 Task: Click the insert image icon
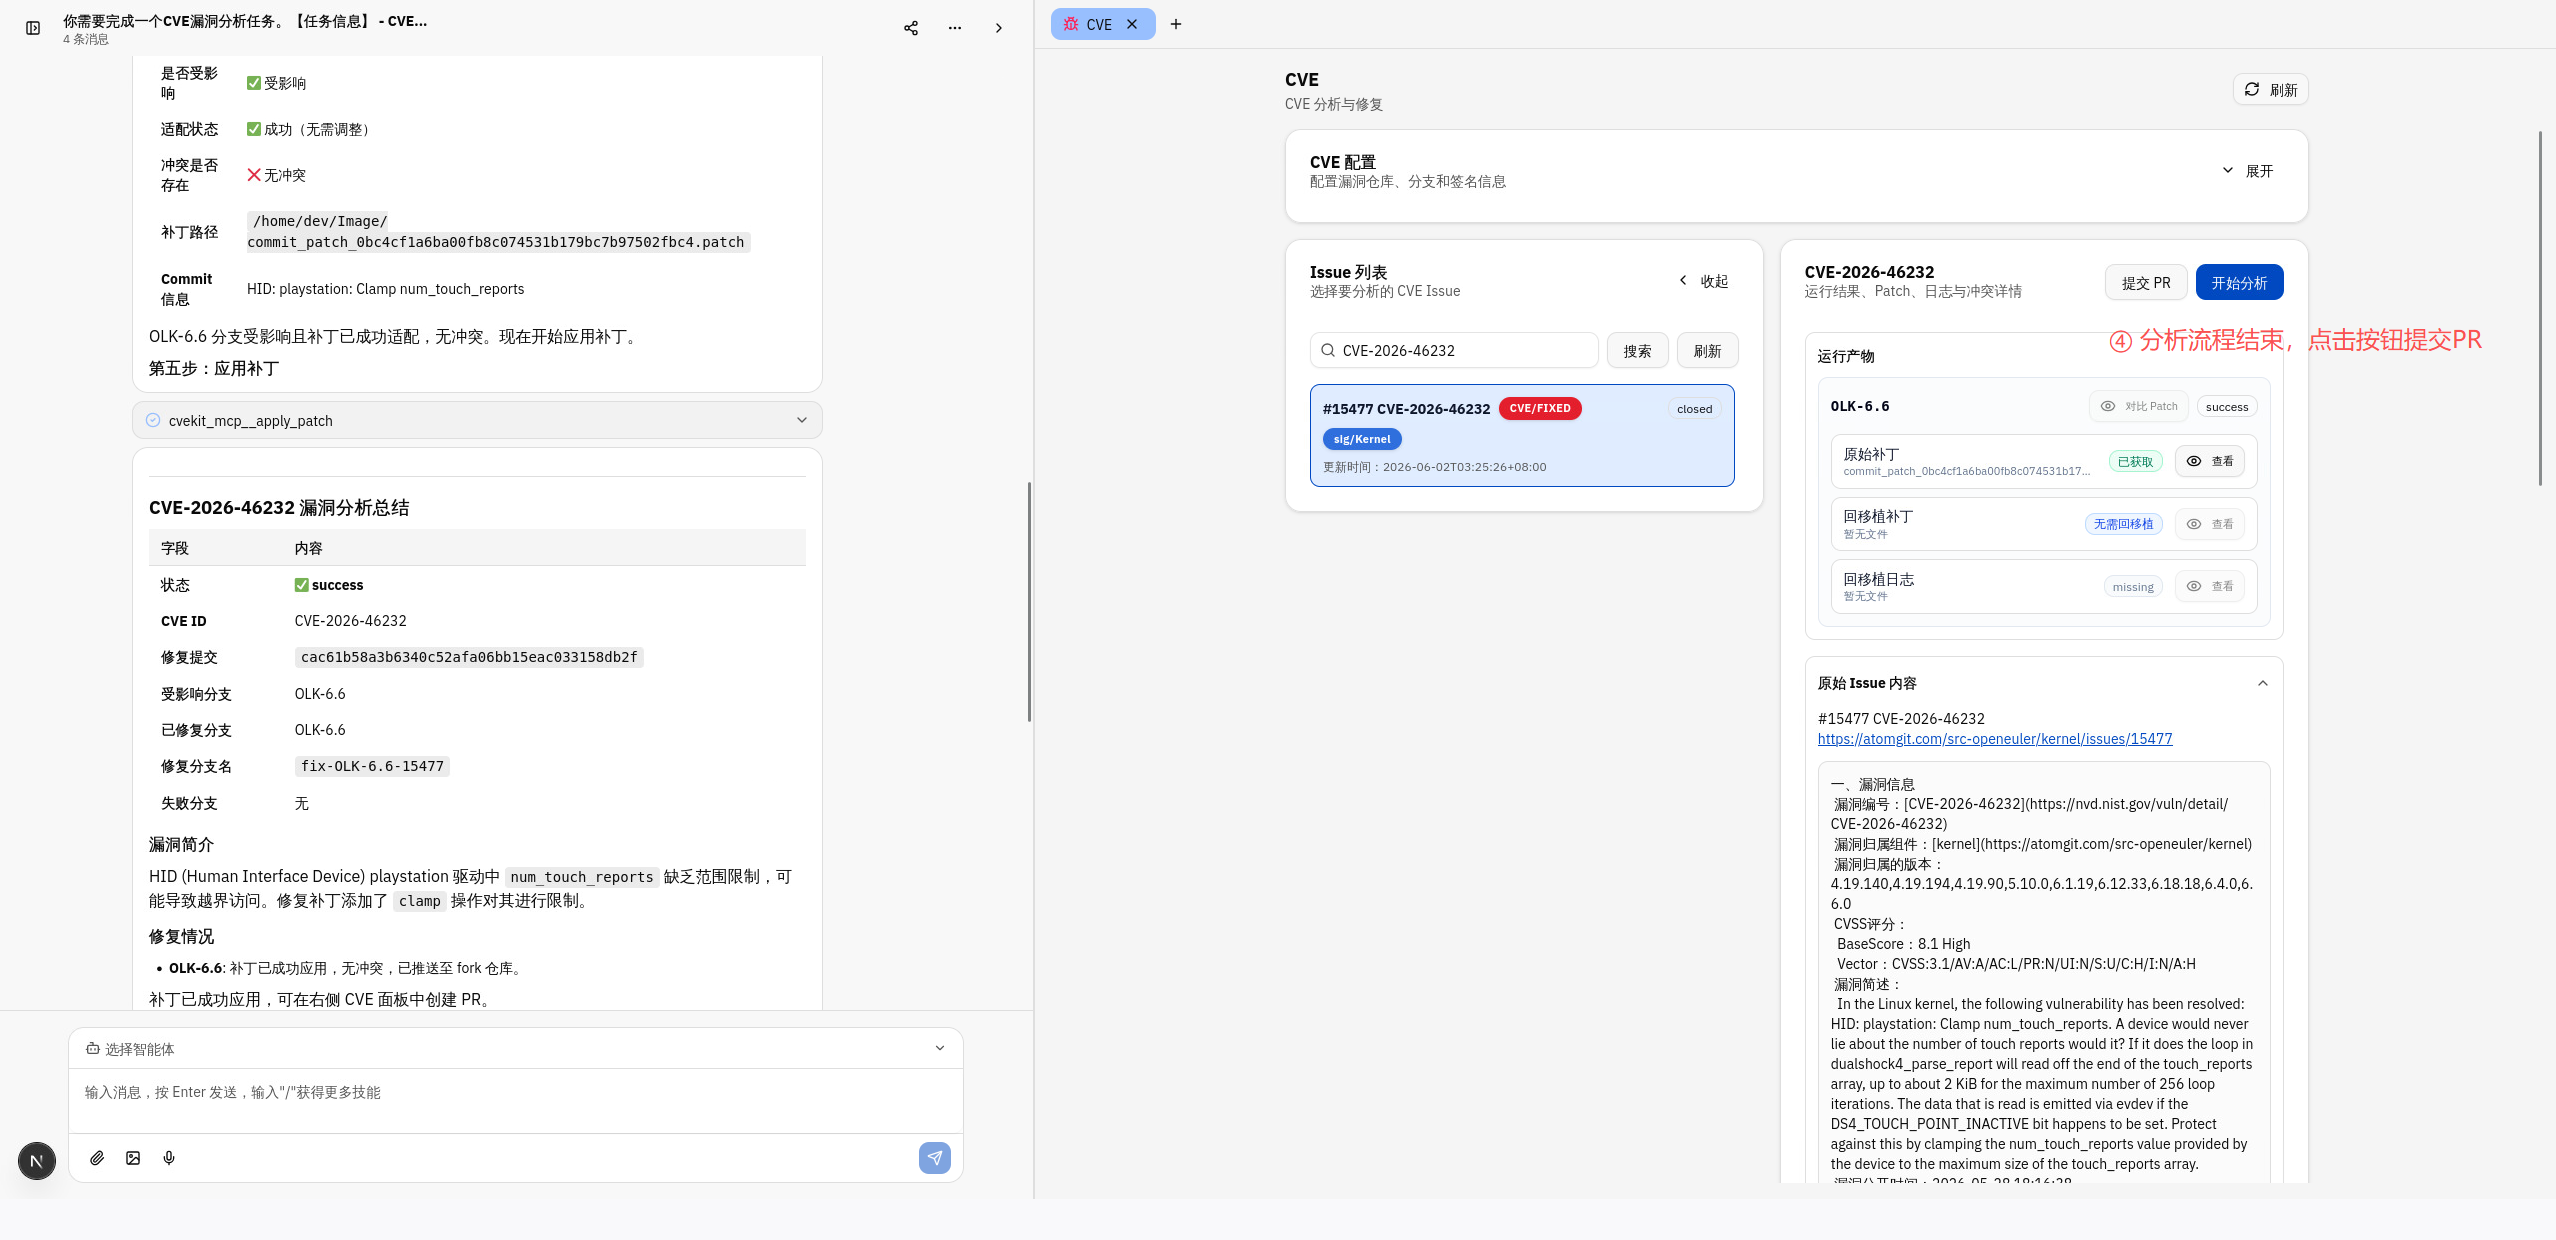[x=133, y=1158]
